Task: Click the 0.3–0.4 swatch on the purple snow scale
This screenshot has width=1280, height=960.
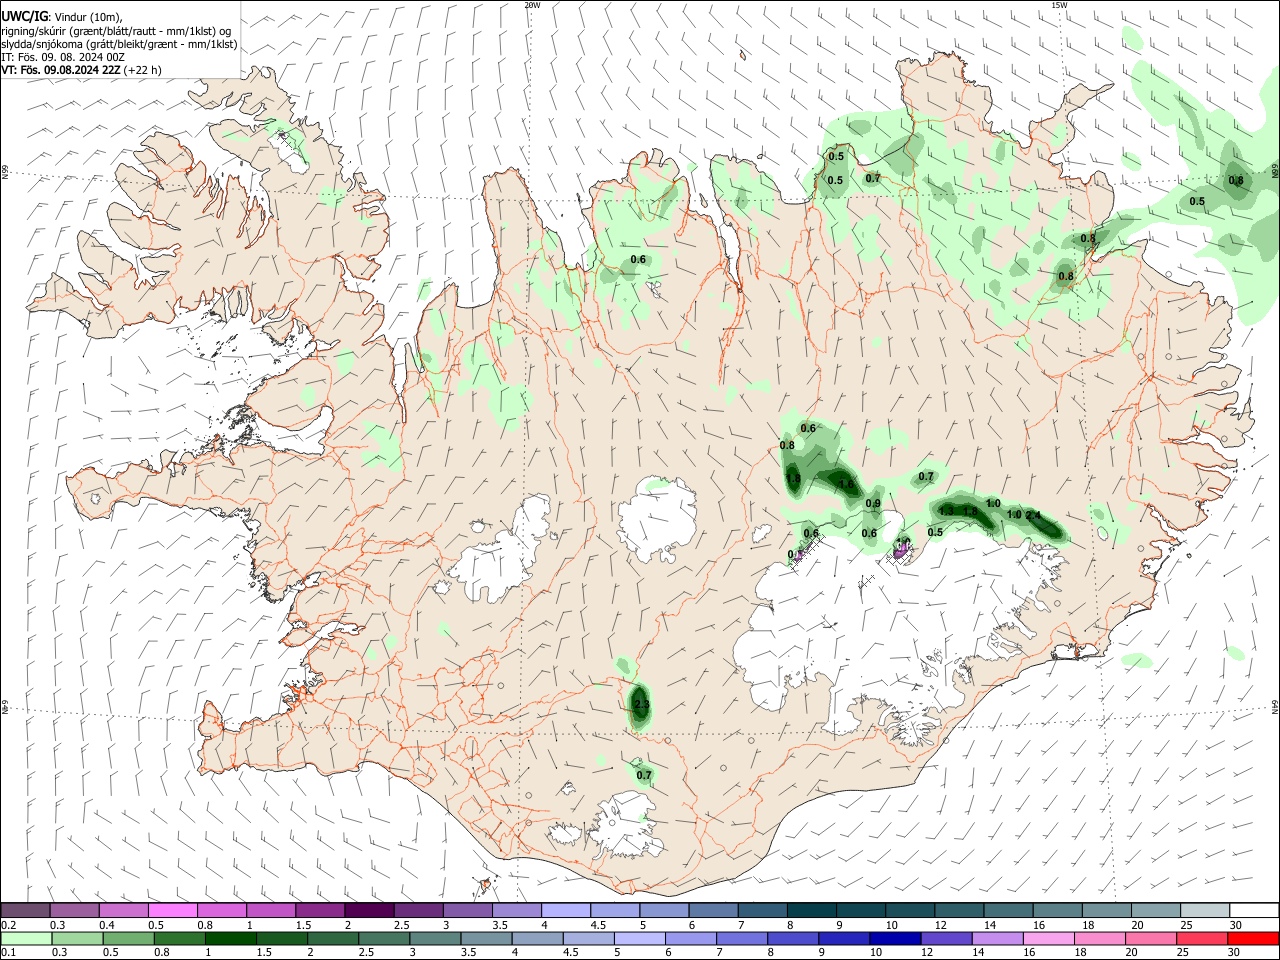Action: coord(75,911)
